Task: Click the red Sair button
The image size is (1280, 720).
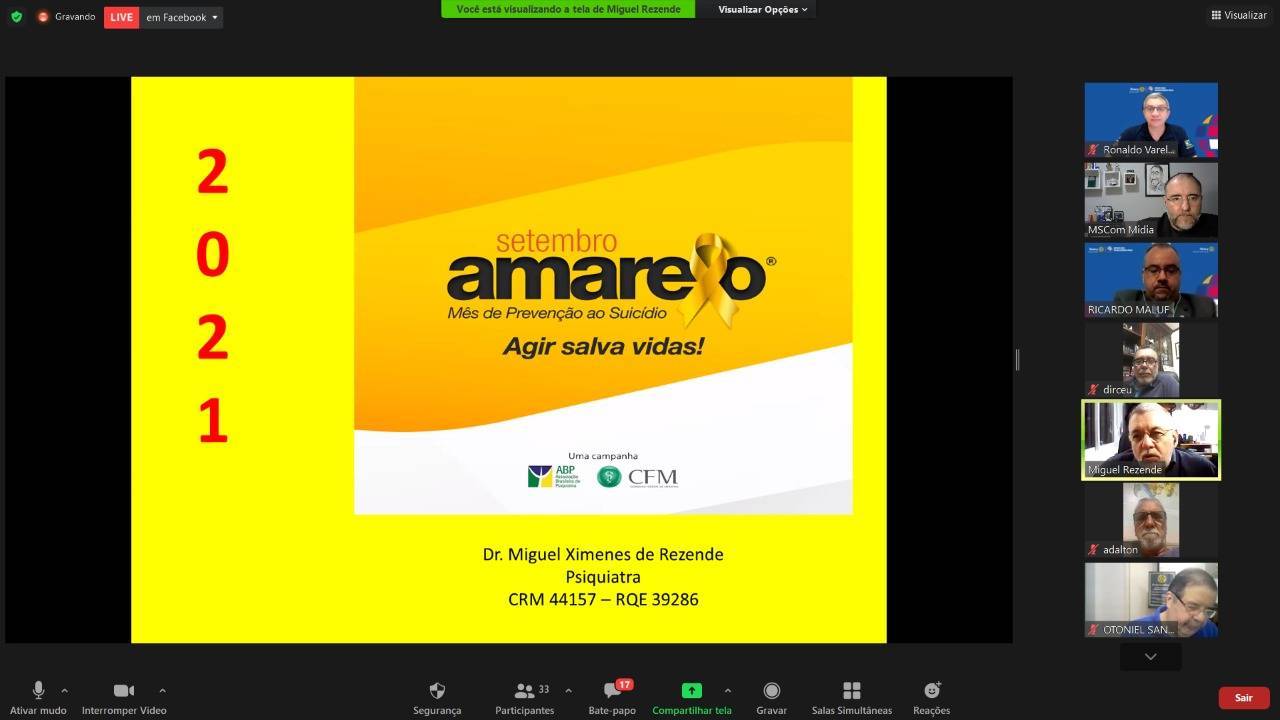Action: [x=1243, y=698]
